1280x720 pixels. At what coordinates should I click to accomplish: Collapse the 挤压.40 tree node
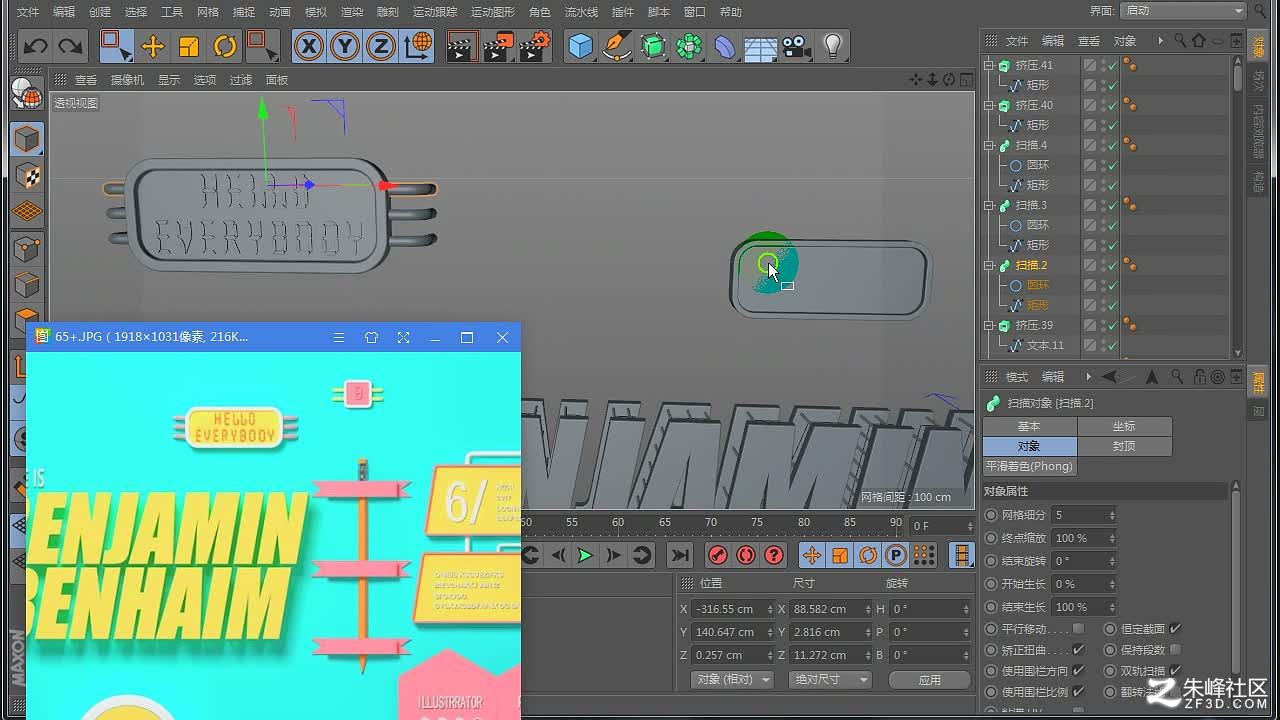tap(989, 105)
